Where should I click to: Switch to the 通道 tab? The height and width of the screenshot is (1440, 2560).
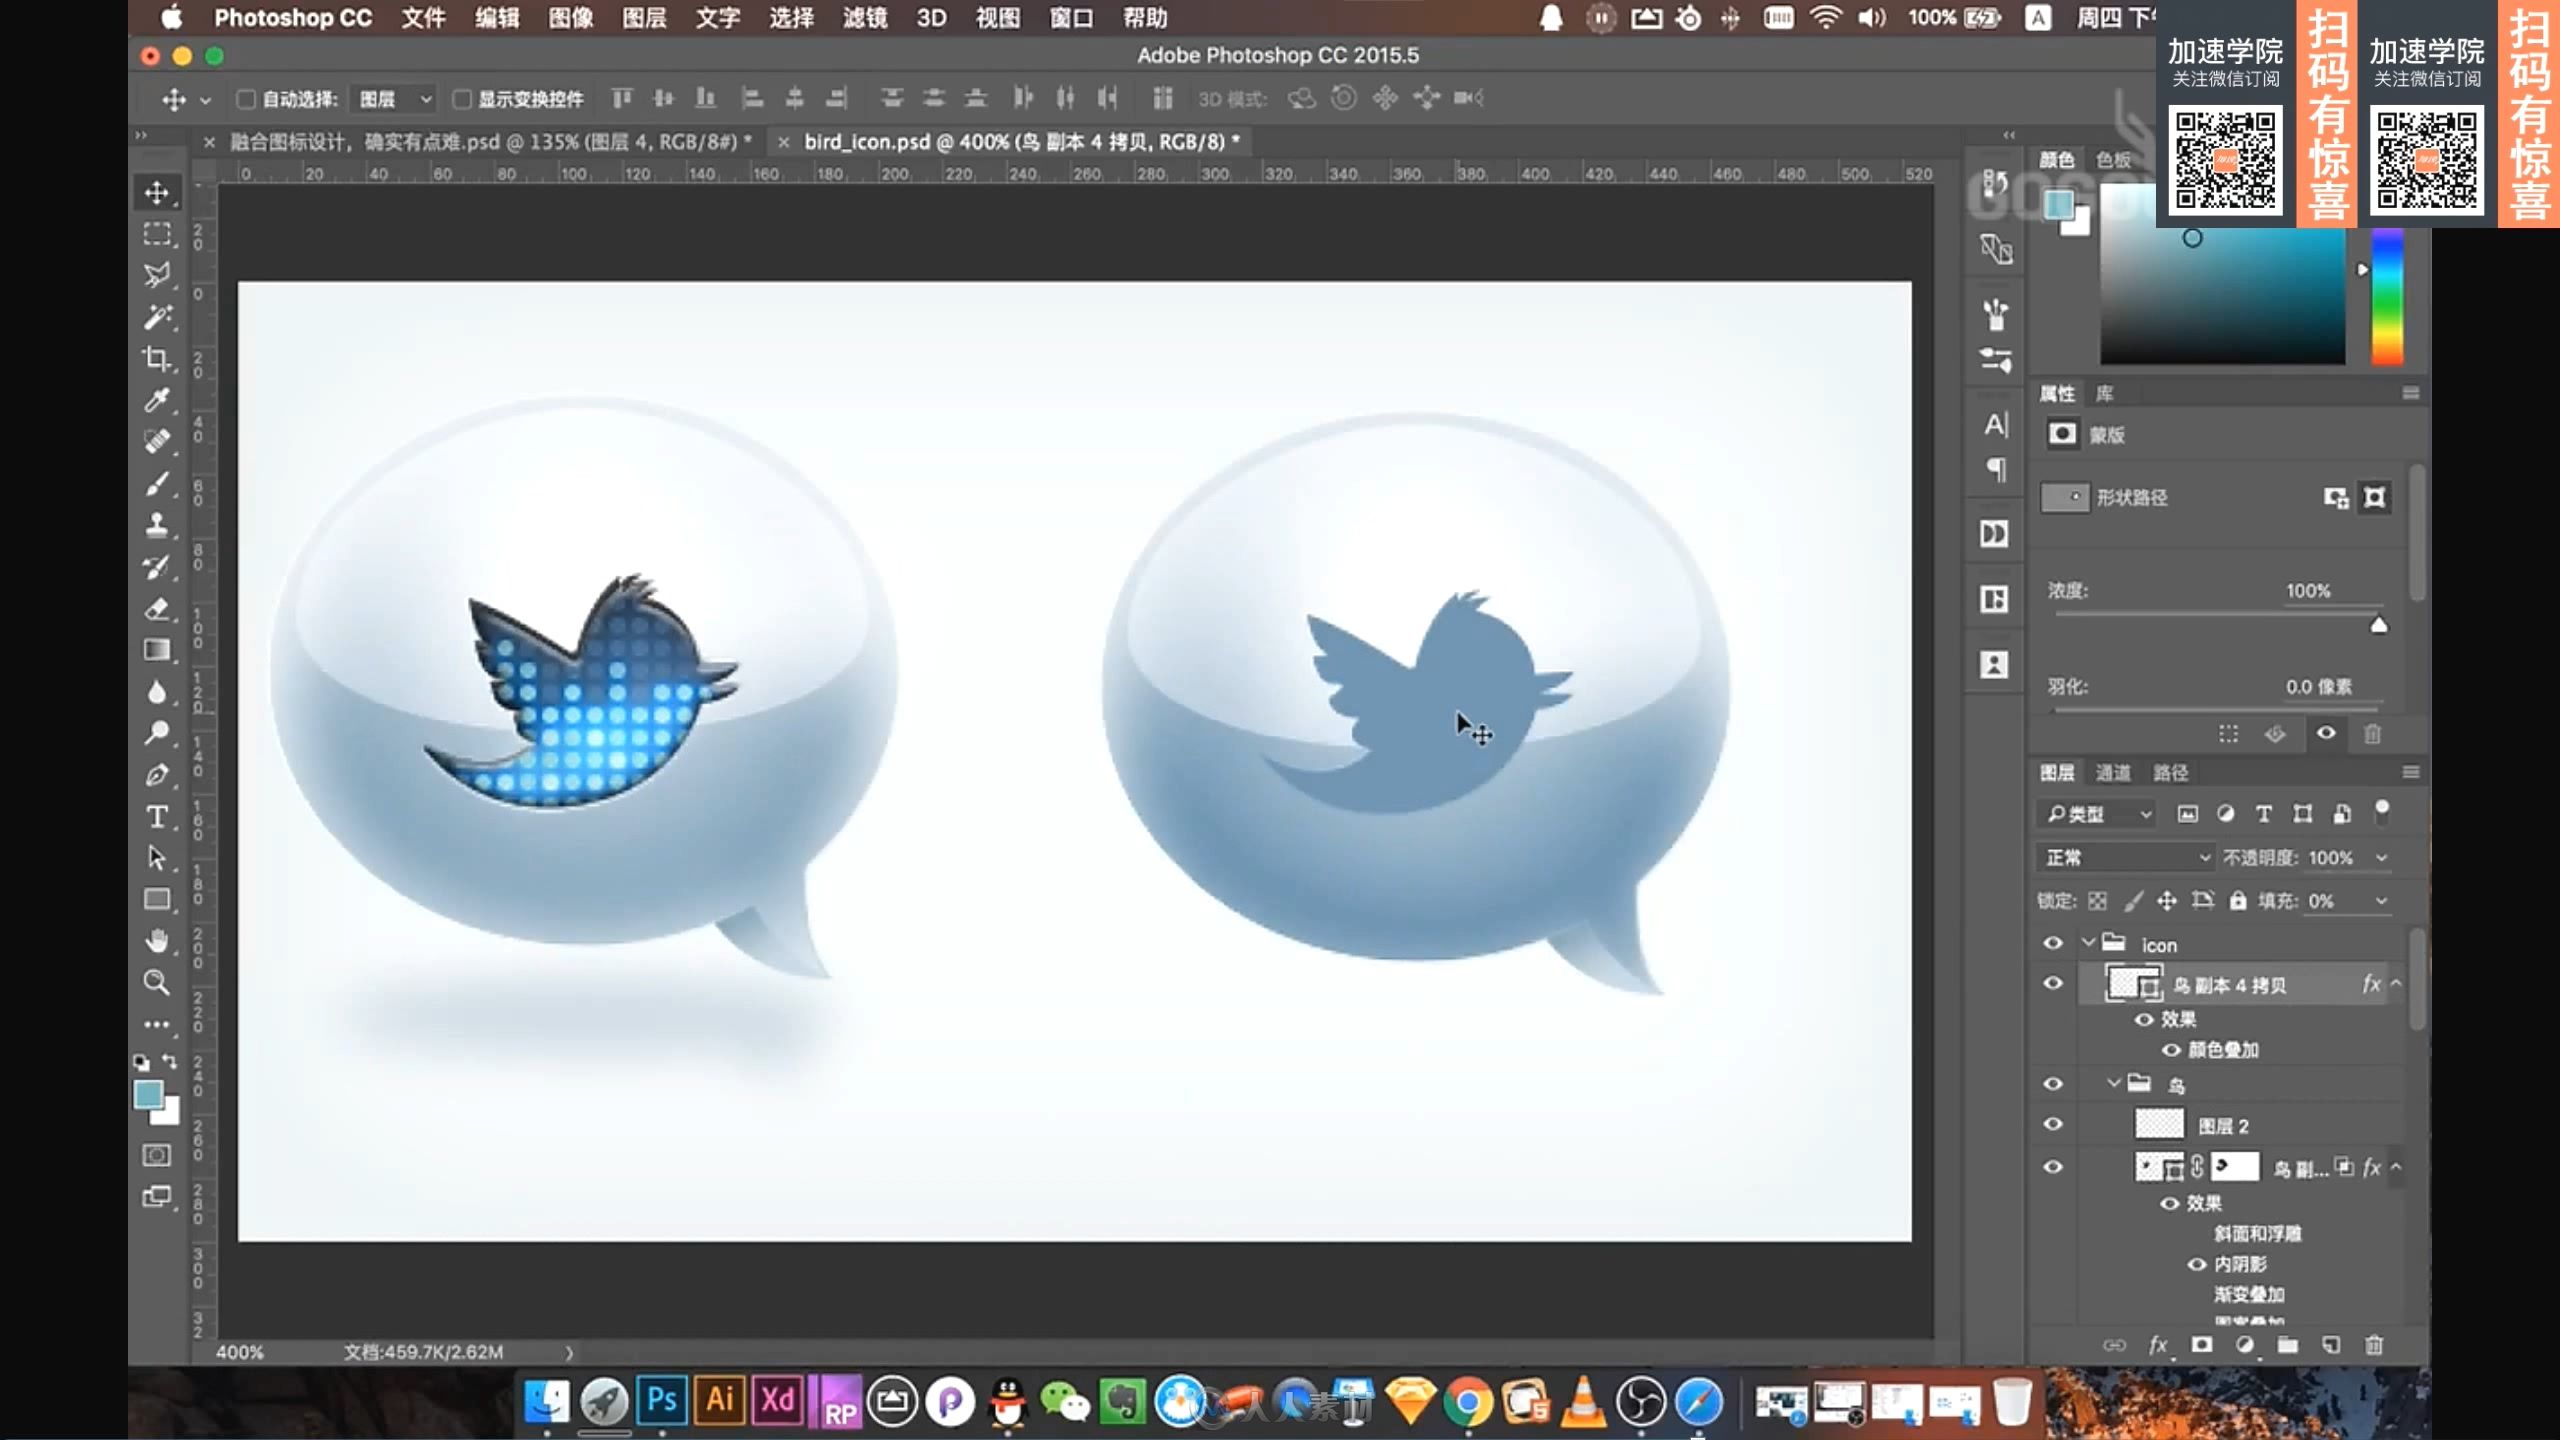coord(2112,772)
